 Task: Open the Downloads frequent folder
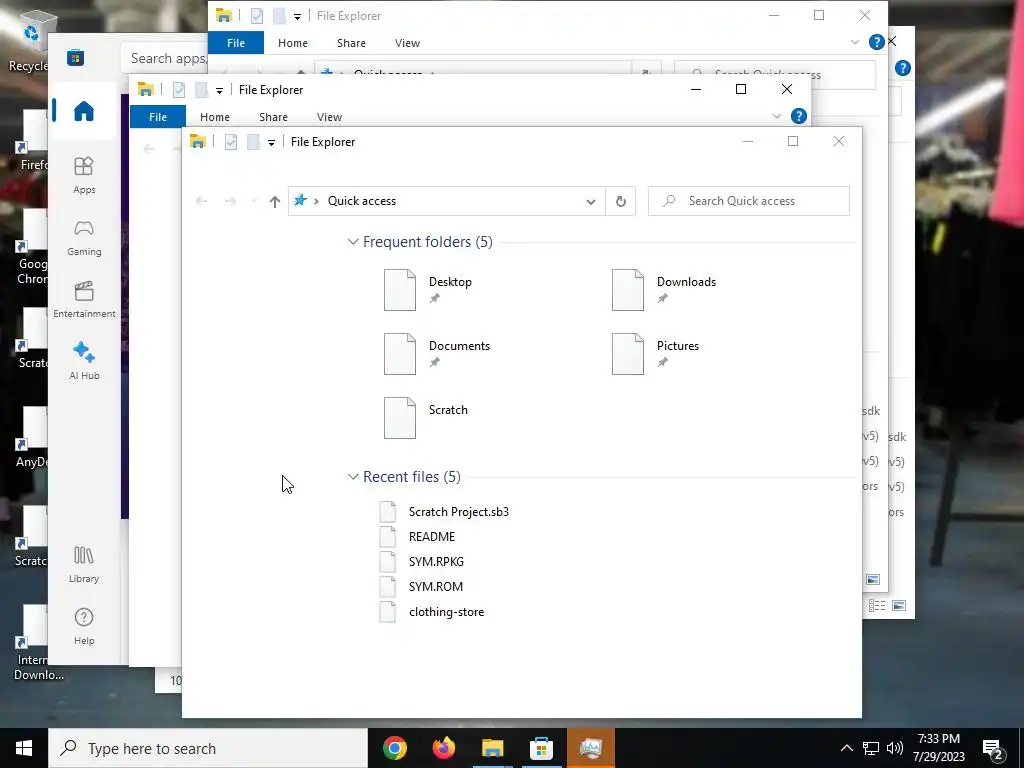(x=664, y=289)
